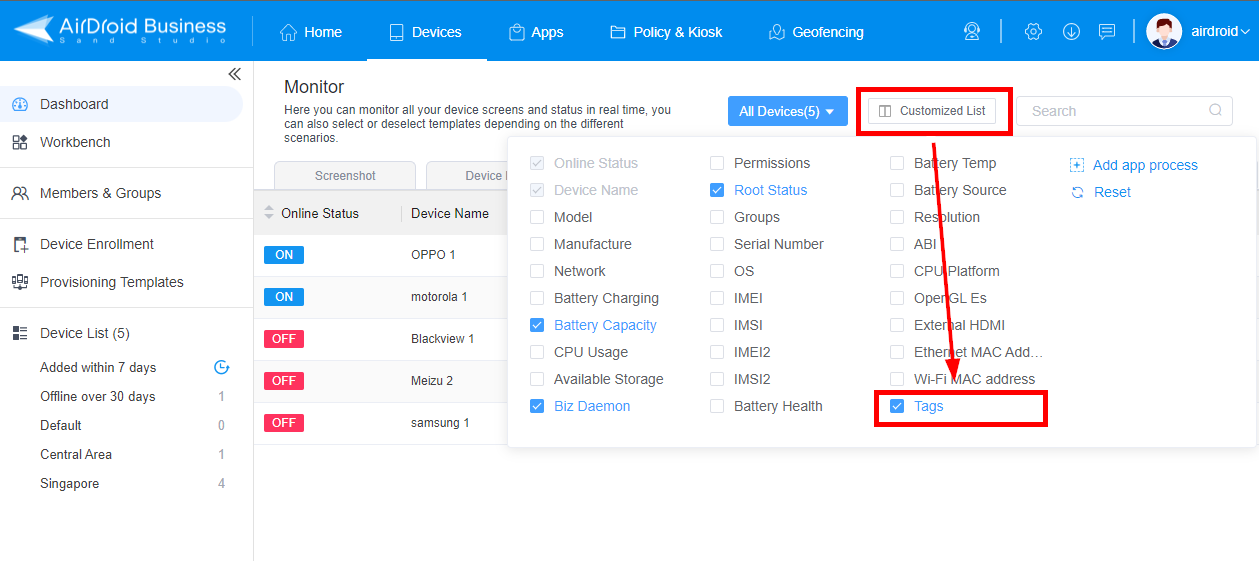This screenshot has width=1259, height=561.
Task: Click the OPPO 1 device row
Action: pyautogui.click(x=380, y=255)
